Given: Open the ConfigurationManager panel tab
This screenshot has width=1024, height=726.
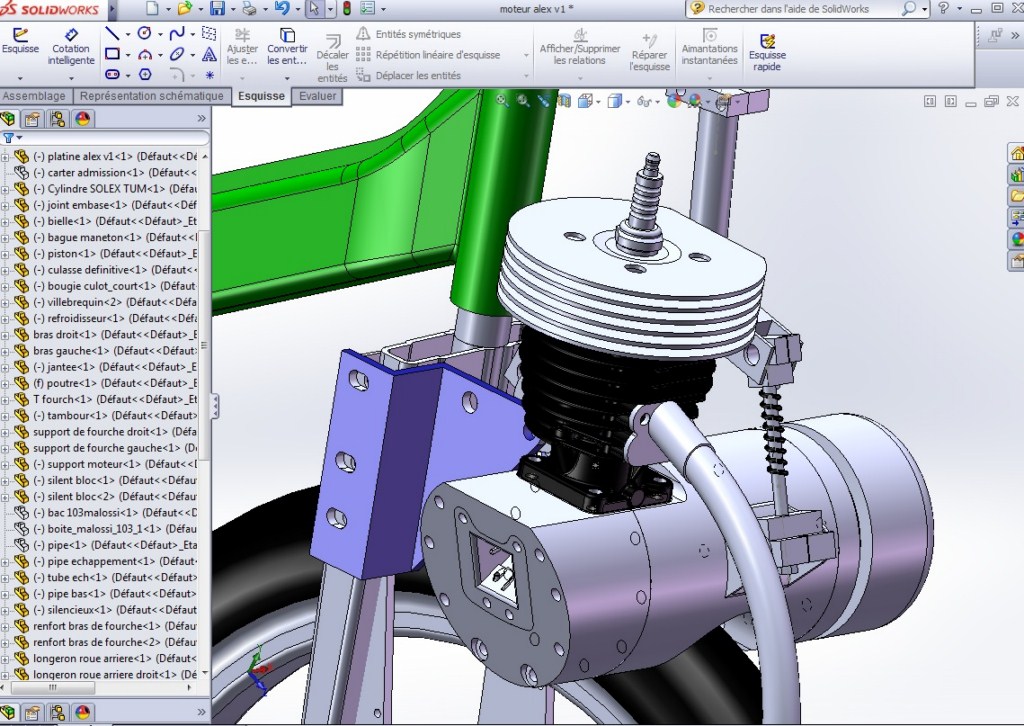Looking at the screenshot, I should tap(57, 119).
